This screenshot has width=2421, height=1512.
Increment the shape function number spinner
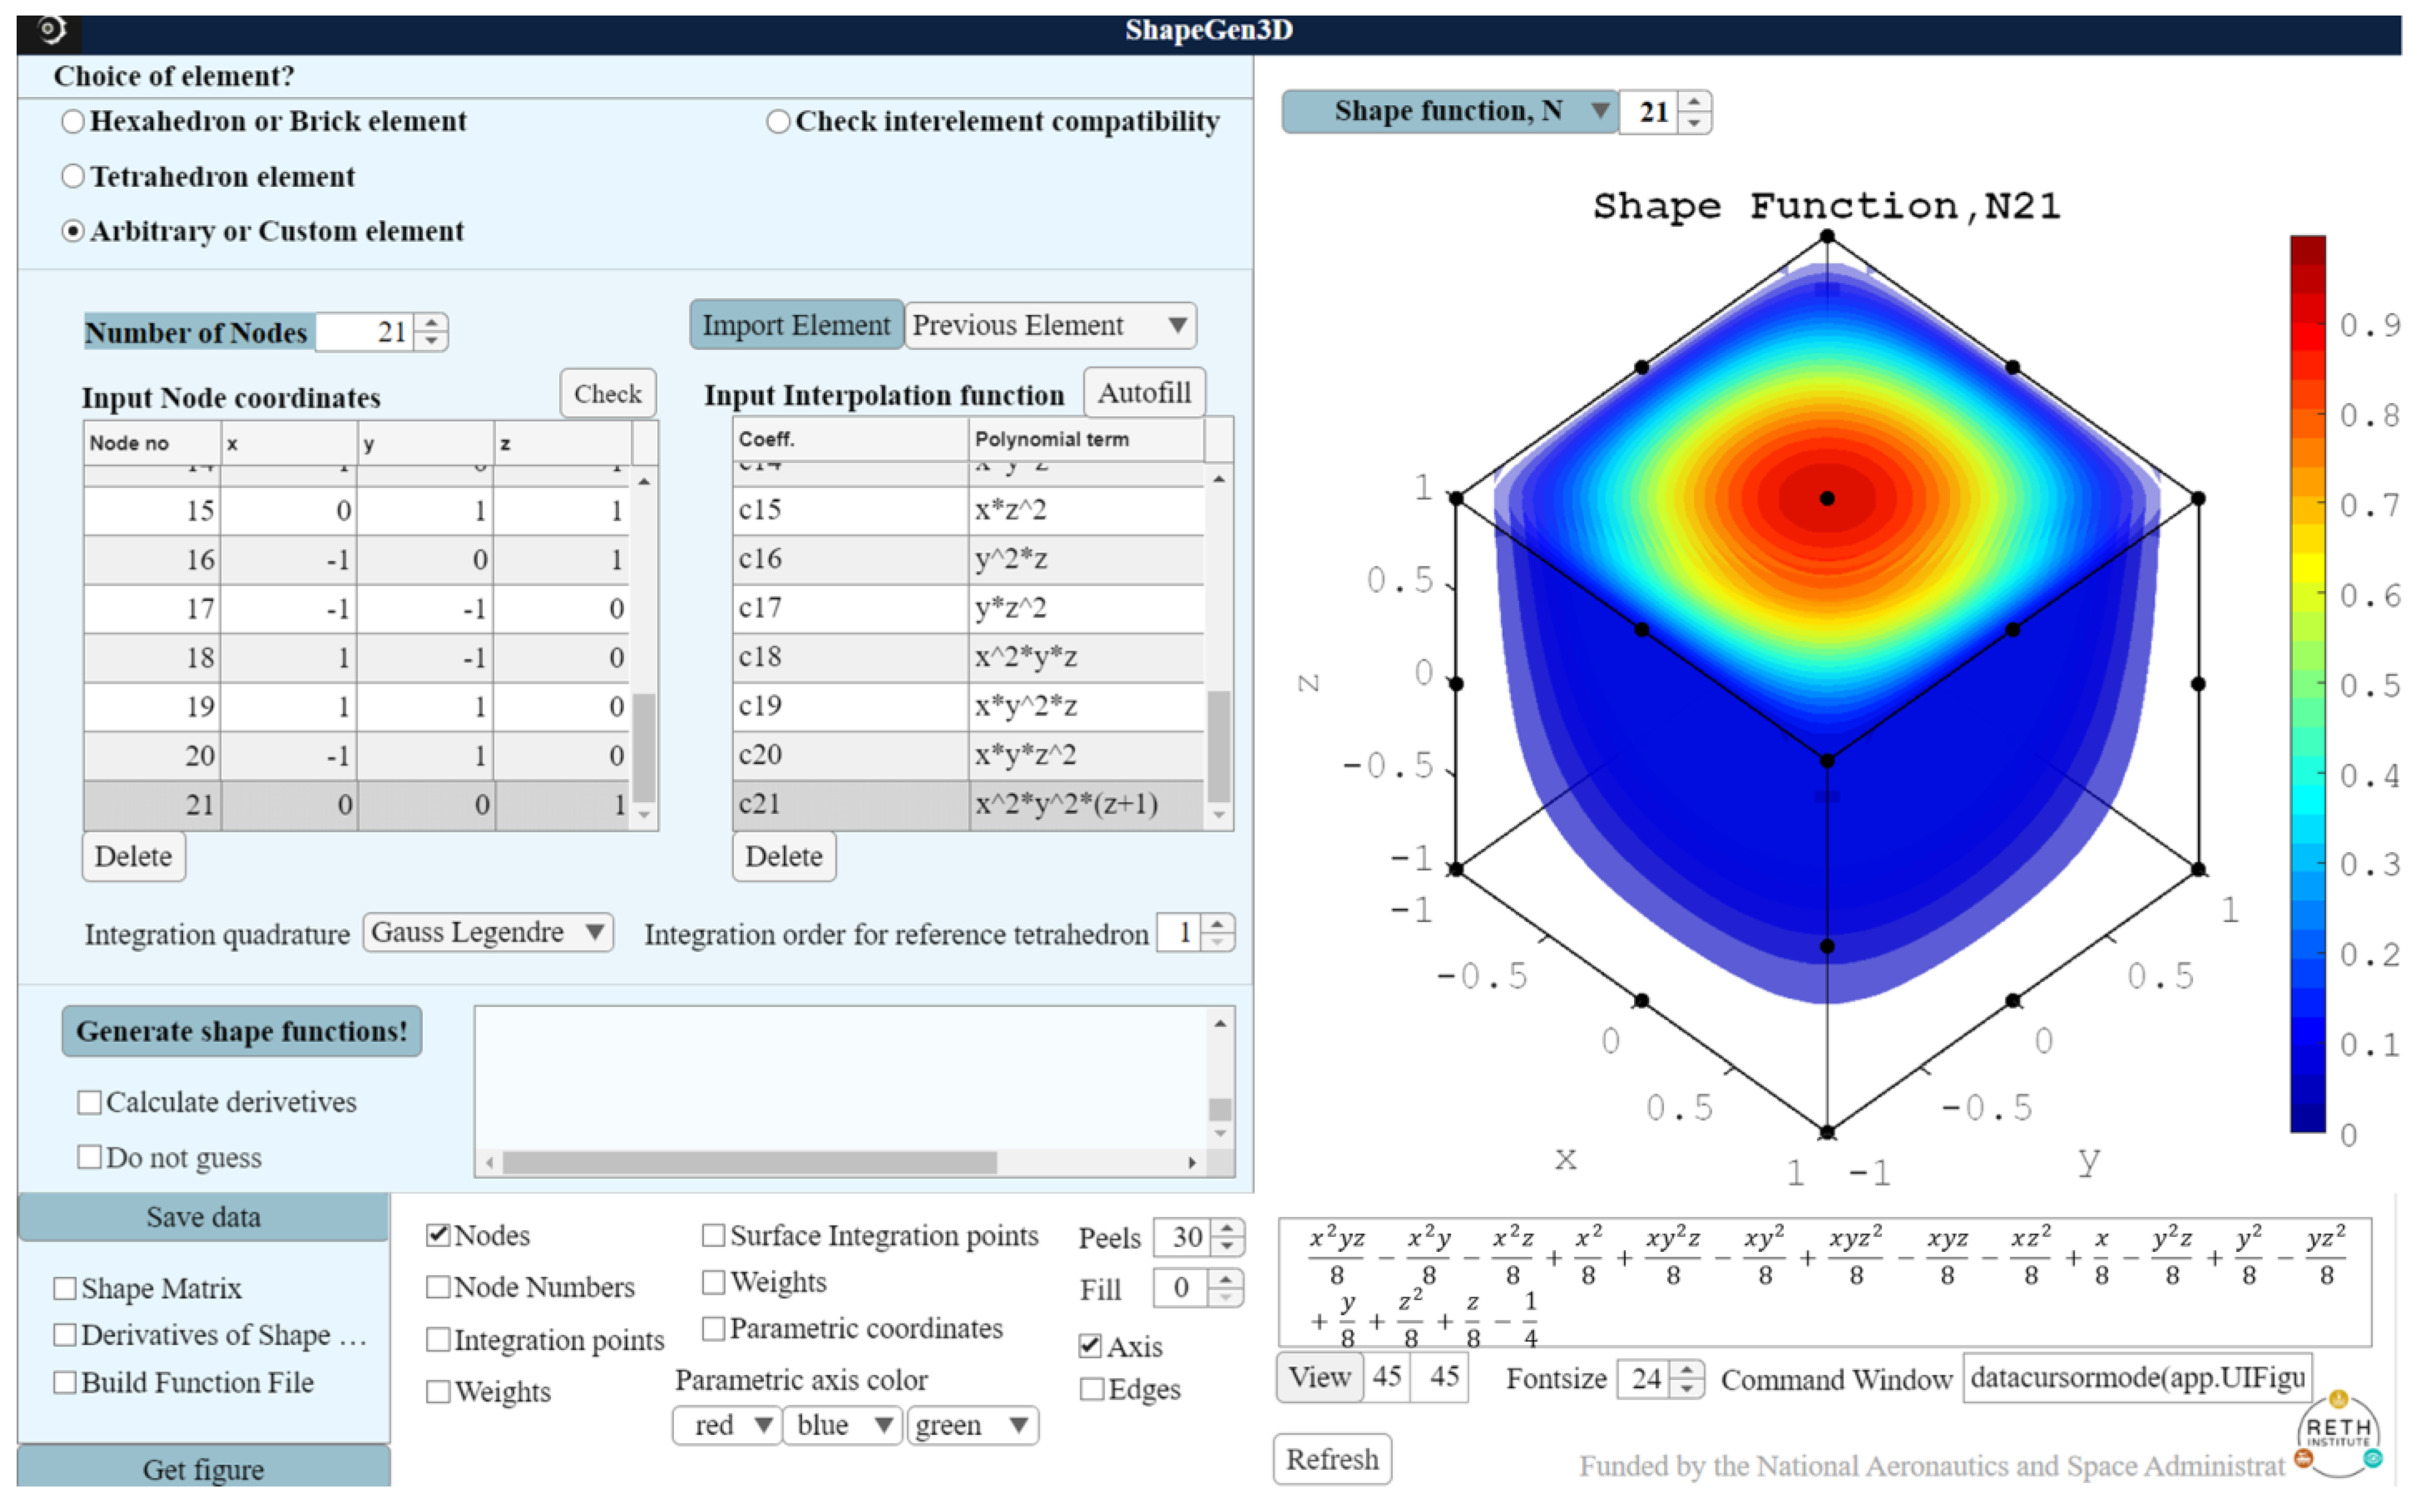pos(1694,101)
